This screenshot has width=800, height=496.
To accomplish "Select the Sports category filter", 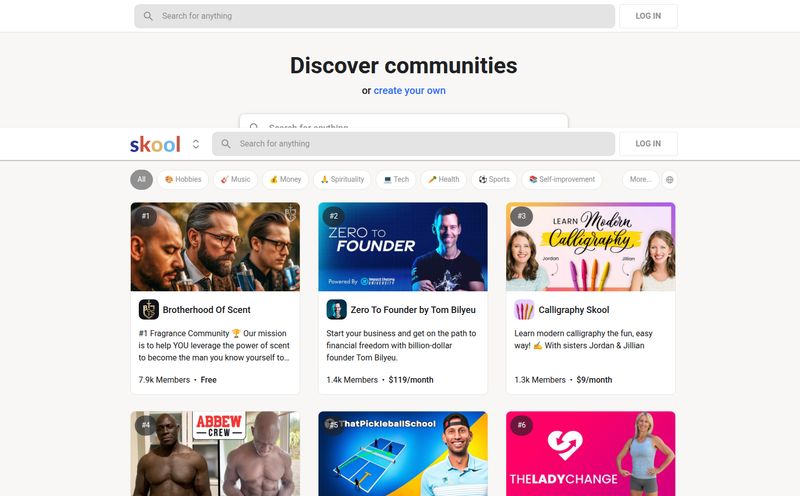I will 494,180.
